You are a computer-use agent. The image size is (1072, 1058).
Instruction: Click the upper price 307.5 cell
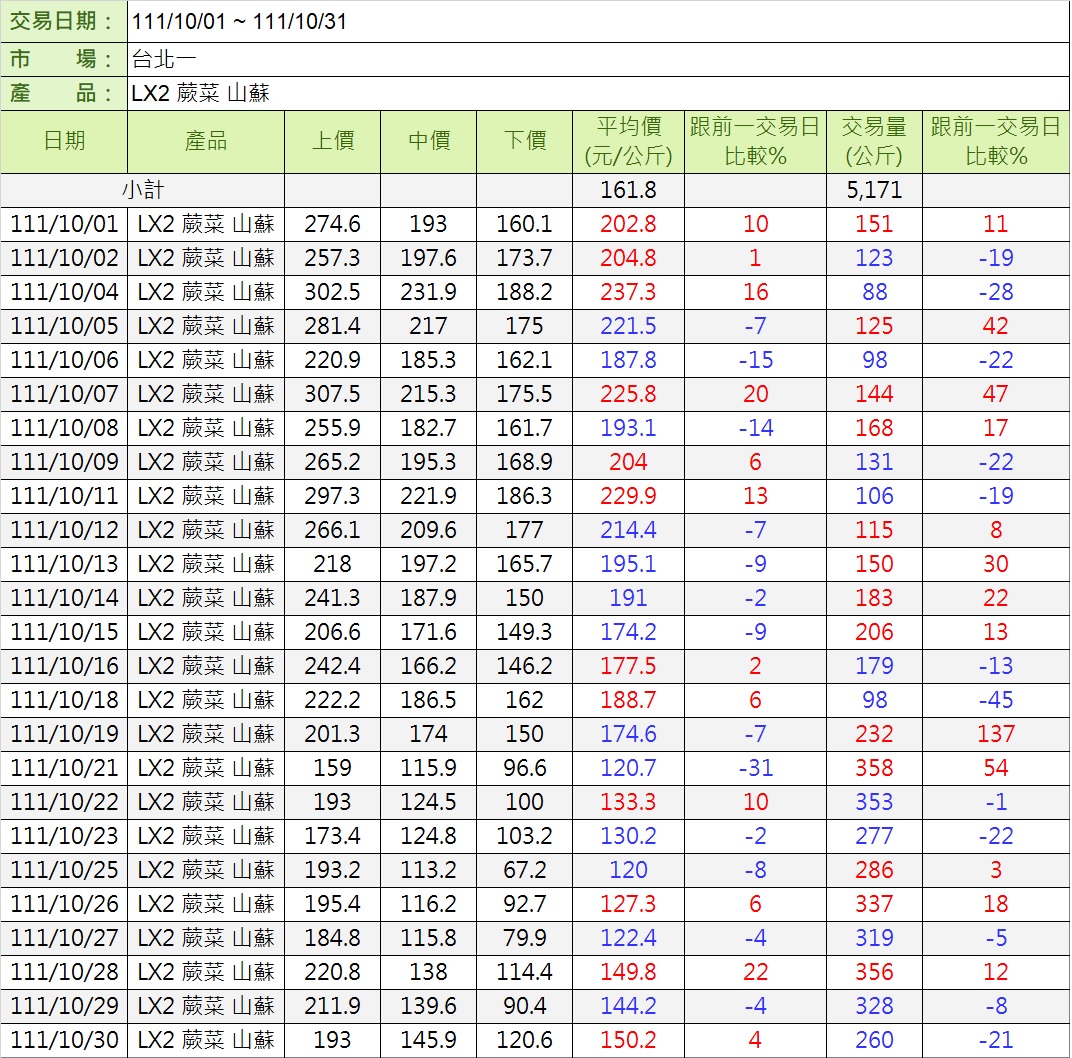click(332, 394)
